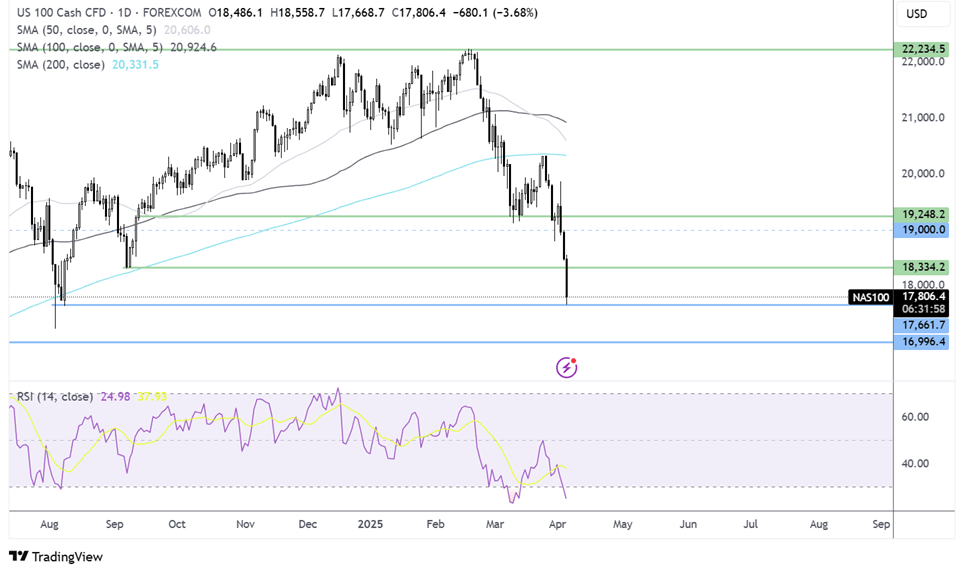972x574 pixels.
Task: Select the 19,000.0 blue price label
Action: (x=922, y=230)
